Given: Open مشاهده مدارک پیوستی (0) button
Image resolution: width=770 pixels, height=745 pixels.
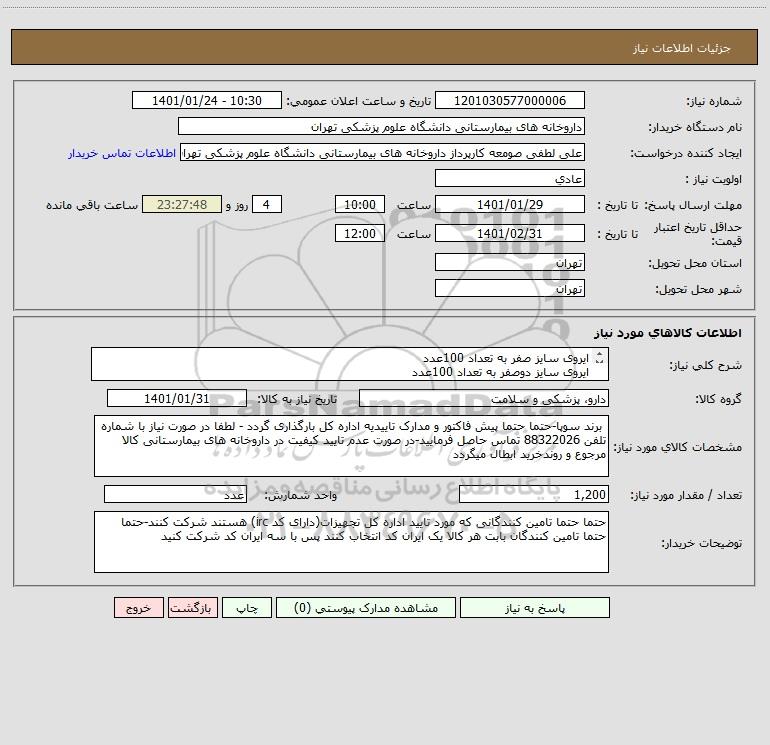Looking at the screenshot, I should tap(366, 607).
